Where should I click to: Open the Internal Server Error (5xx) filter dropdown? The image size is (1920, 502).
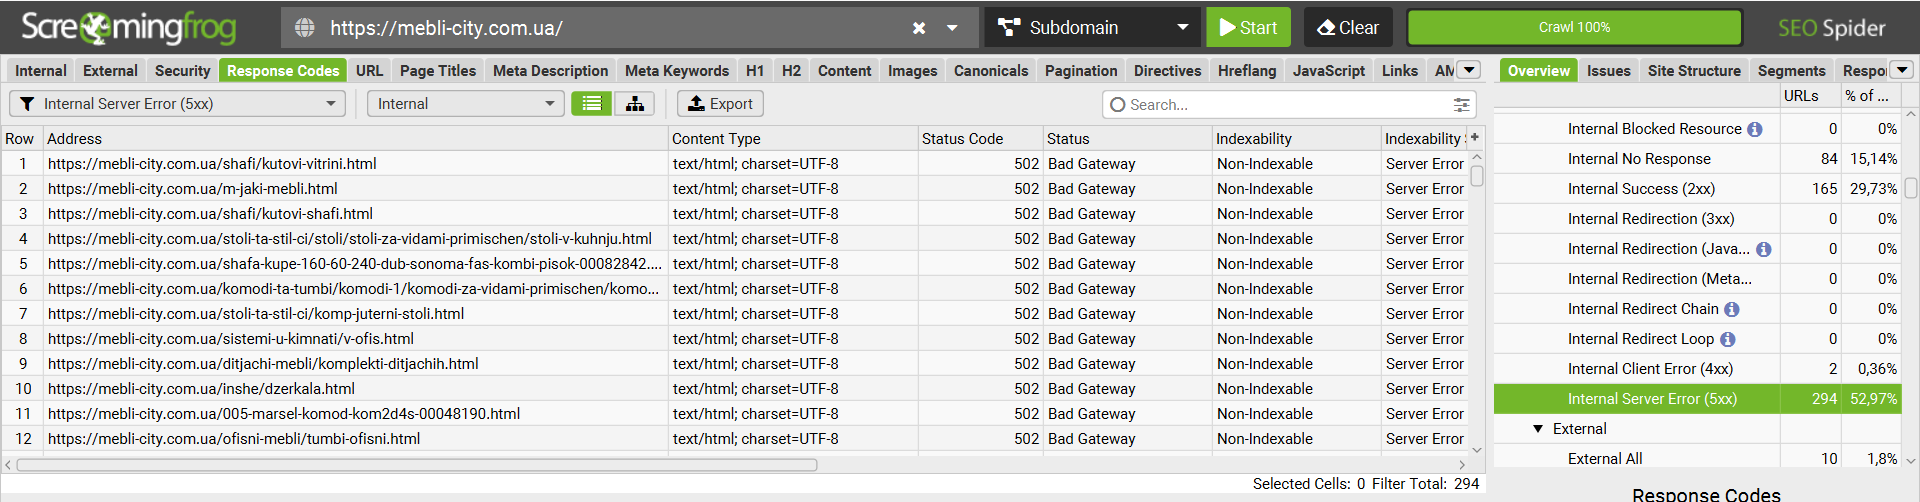177,104
